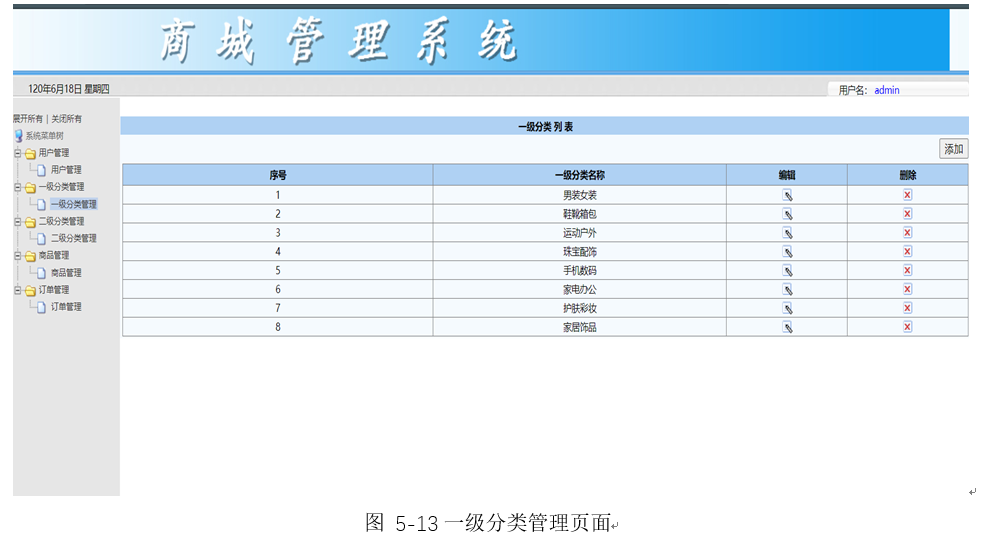
Task: Collapse the 二级分类管理 tree node
Action: point(18,221)
